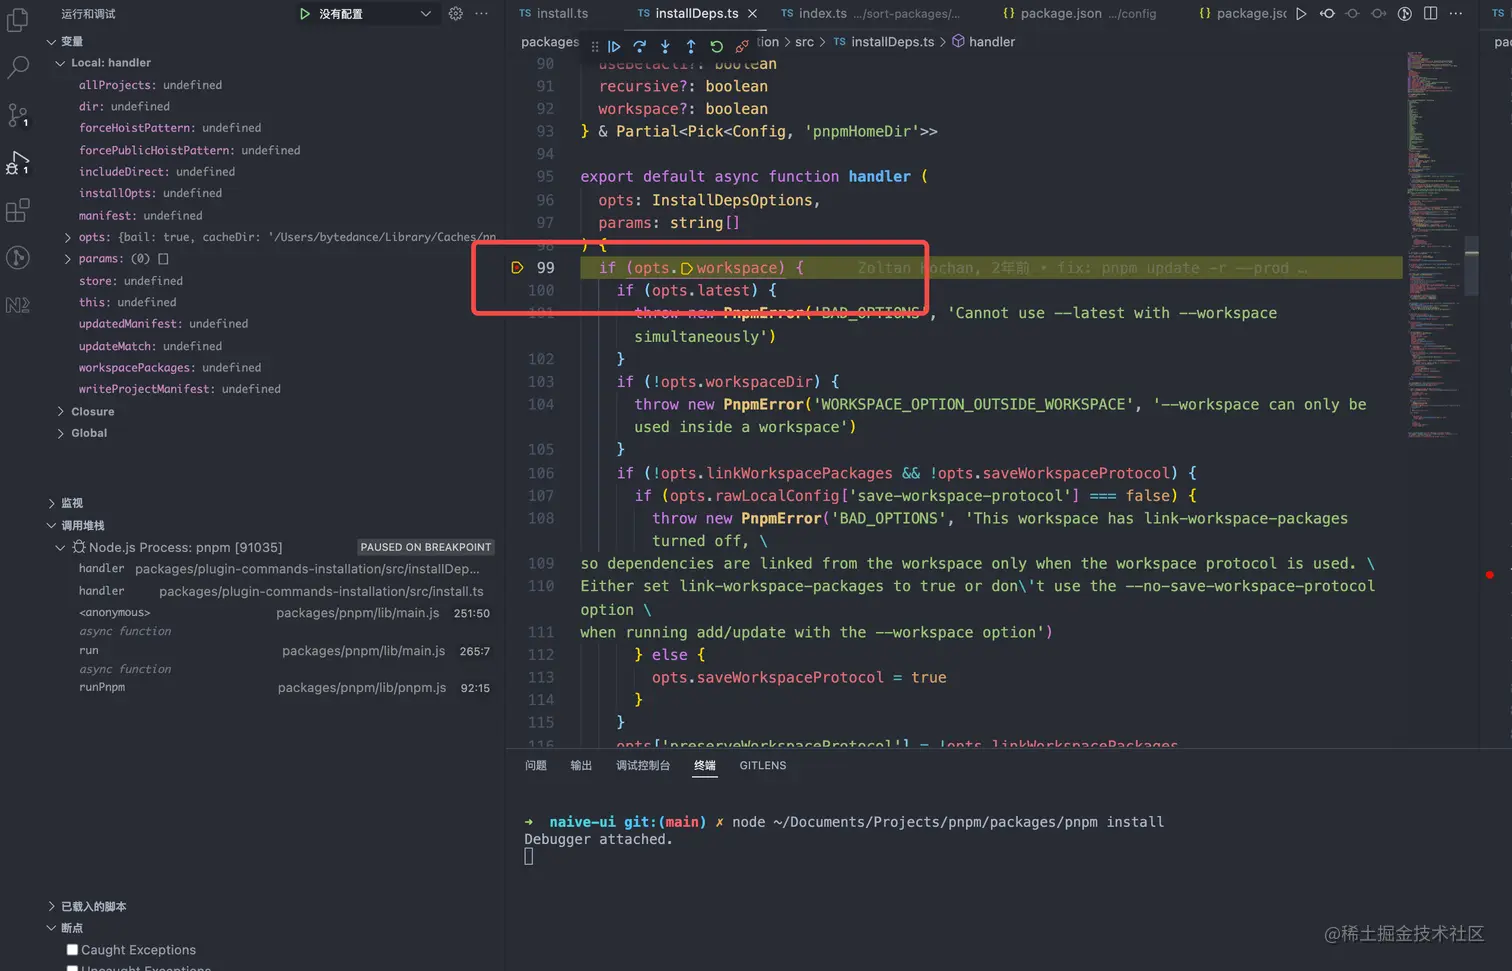
Task: Click src breadcrumb segment
Action: pos(804,42)
